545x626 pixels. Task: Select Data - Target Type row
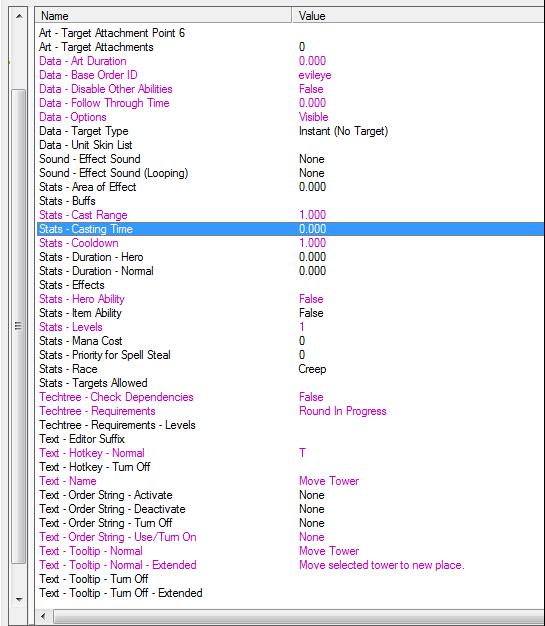click(290, 131)
